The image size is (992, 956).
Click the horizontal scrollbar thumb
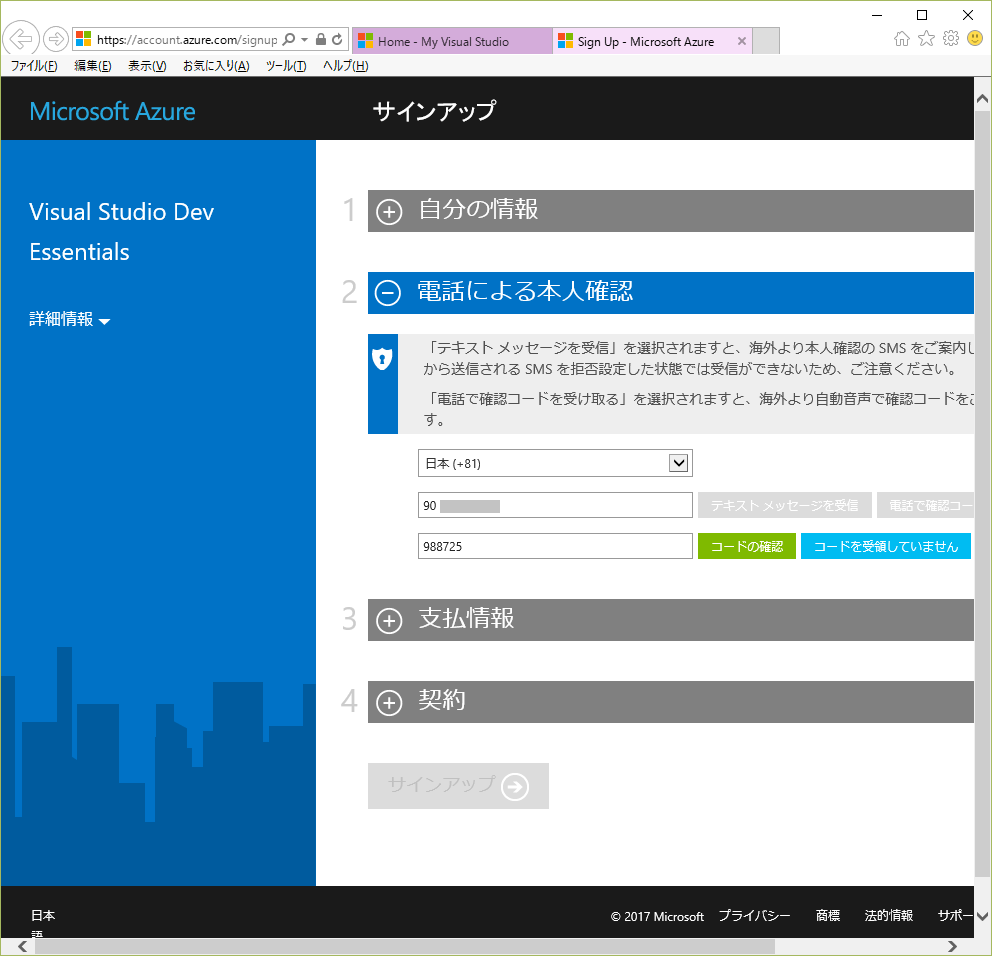point(405,947)
